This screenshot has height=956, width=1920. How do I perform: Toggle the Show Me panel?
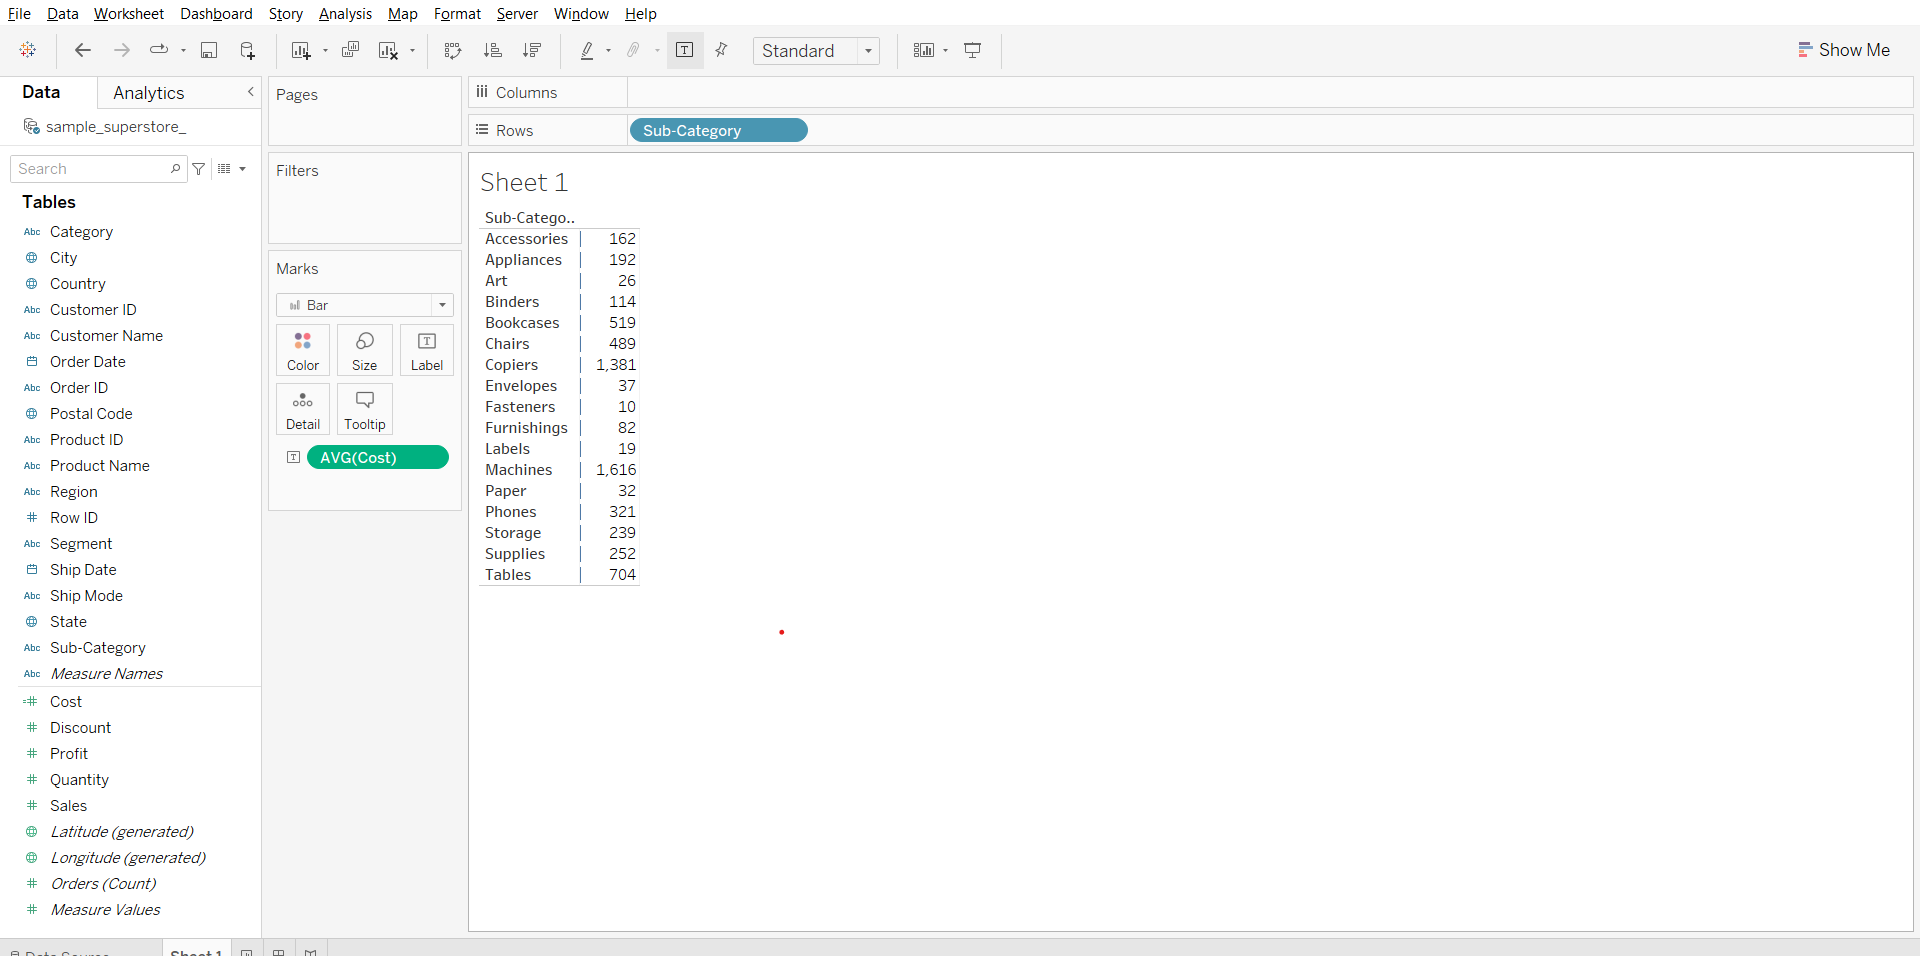1843,50
